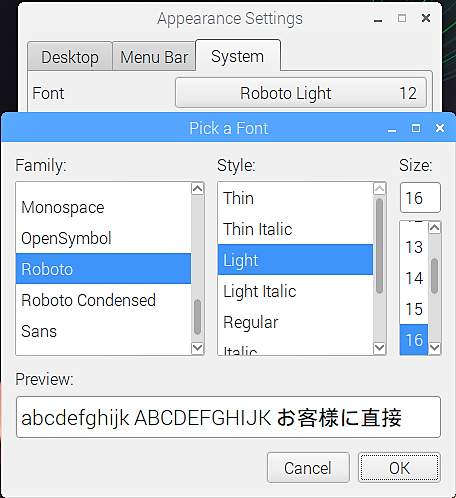Select size 14 in the size list
This screenshot has height=498, width=456.
pyautogui.click(x=414, y=278)
